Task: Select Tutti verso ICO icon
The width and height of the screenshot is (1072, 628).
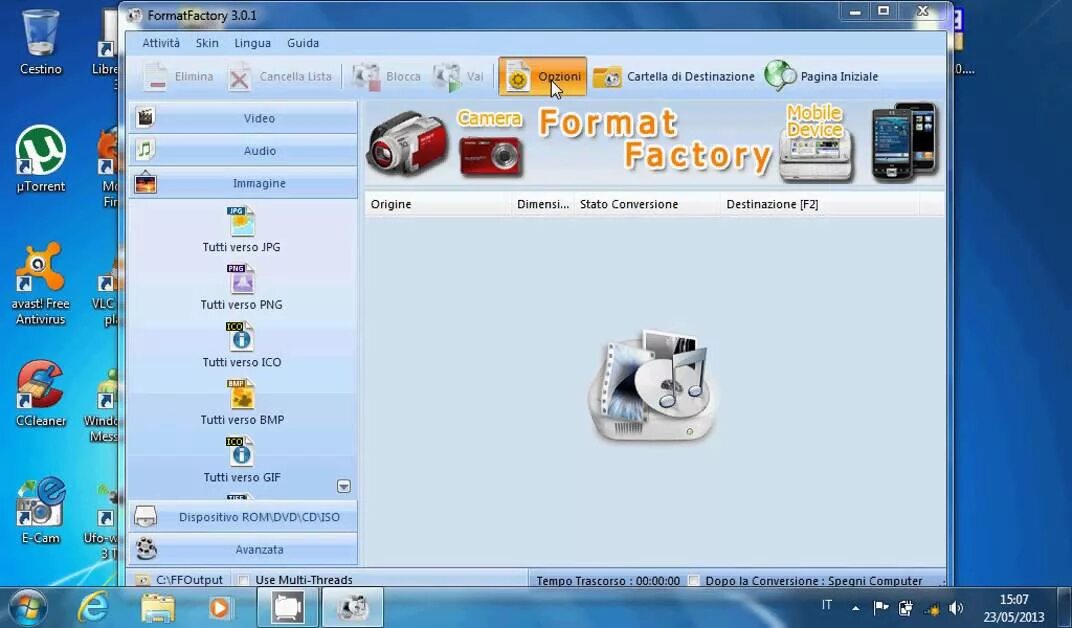Action: coord(241,336)
